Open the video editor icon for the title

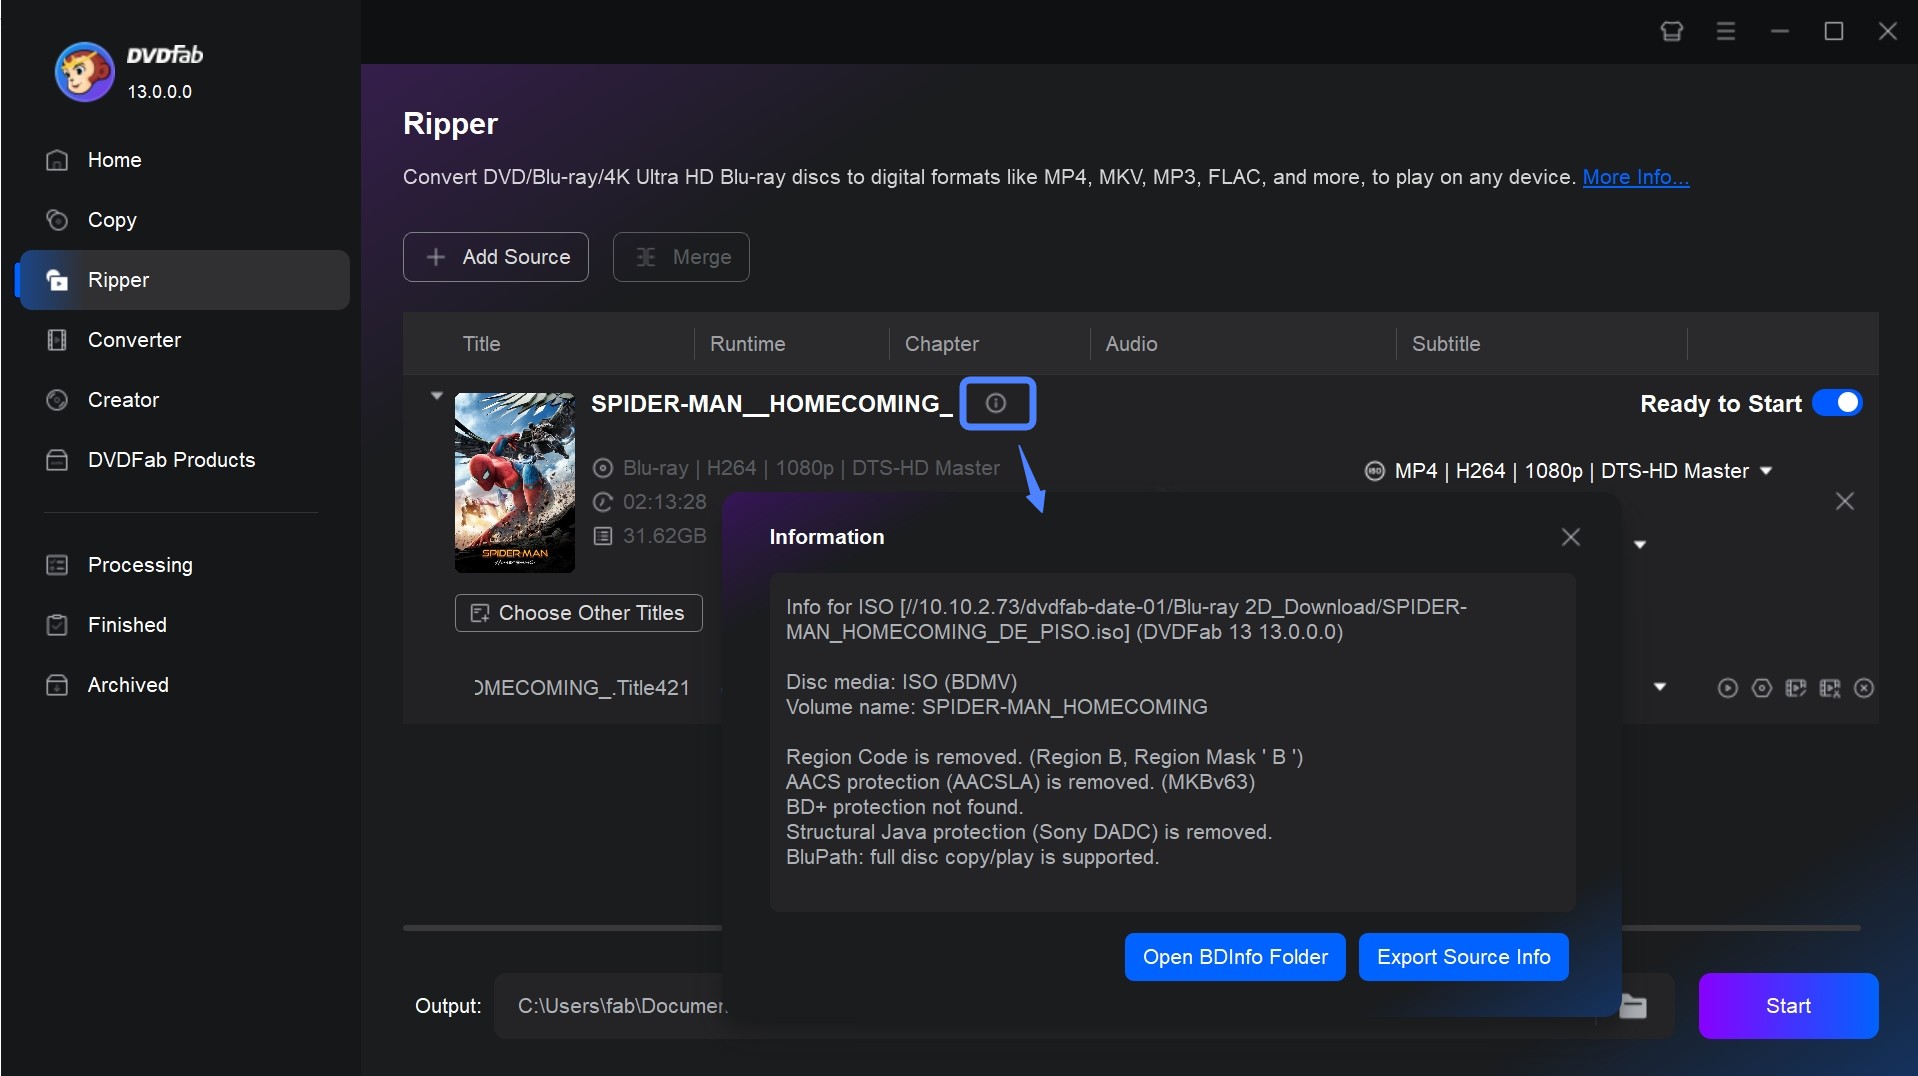coord(1797,688)
